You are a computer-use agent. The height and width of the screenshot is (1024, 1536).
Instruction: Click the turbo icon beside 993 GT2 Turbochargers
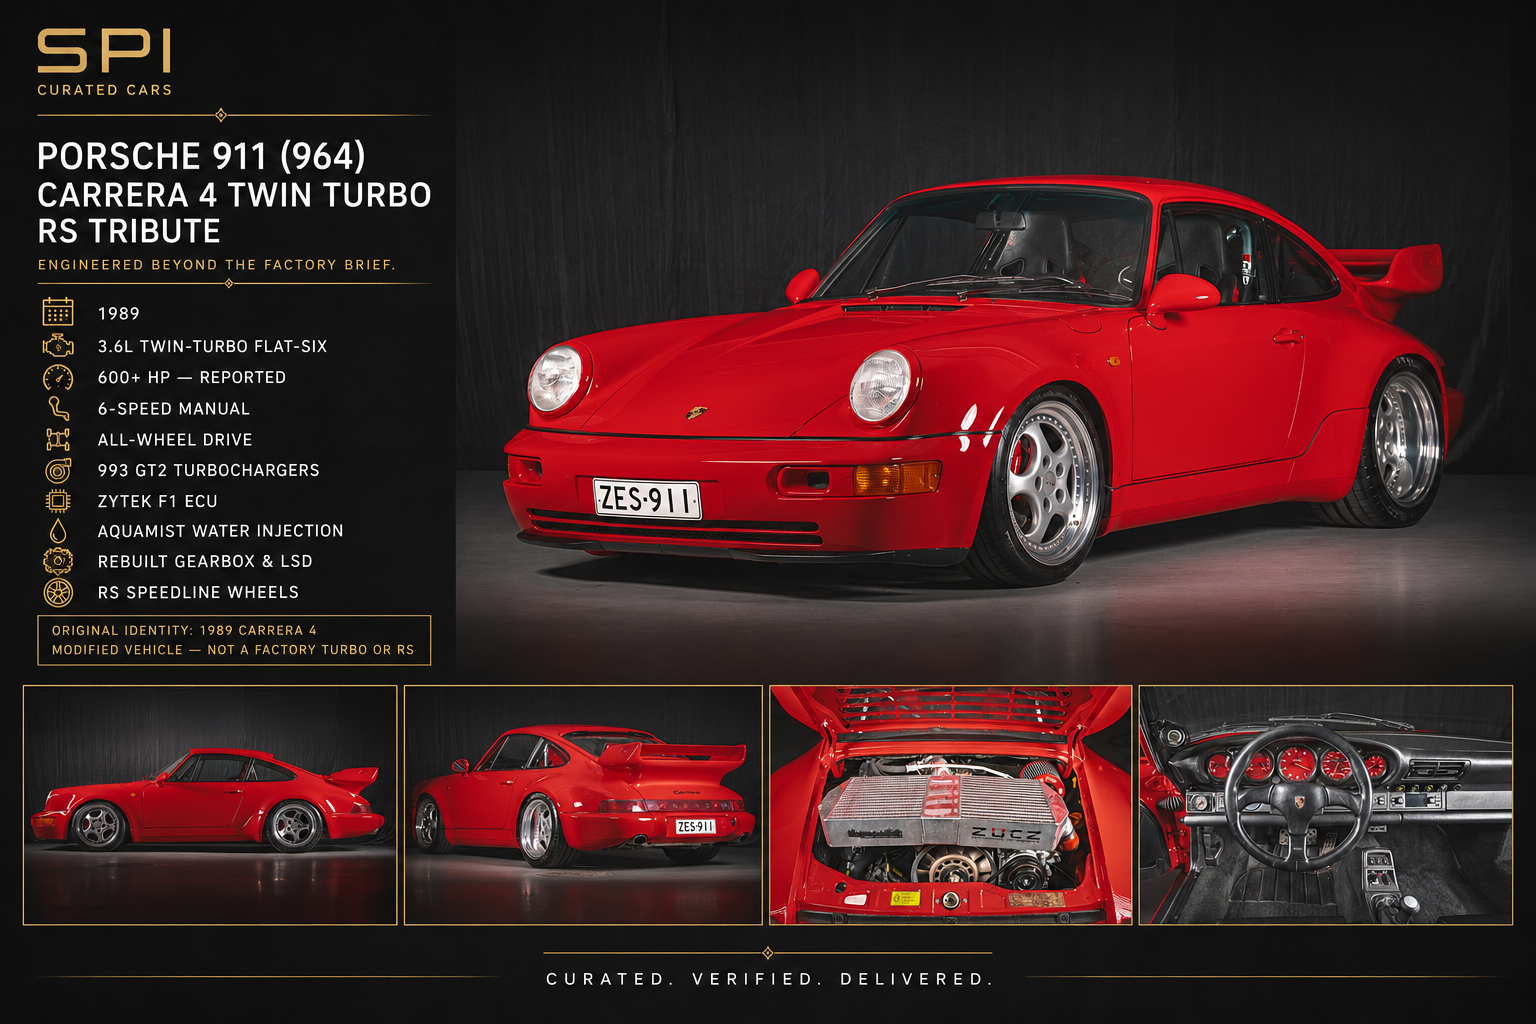click(x=58, y=470)
